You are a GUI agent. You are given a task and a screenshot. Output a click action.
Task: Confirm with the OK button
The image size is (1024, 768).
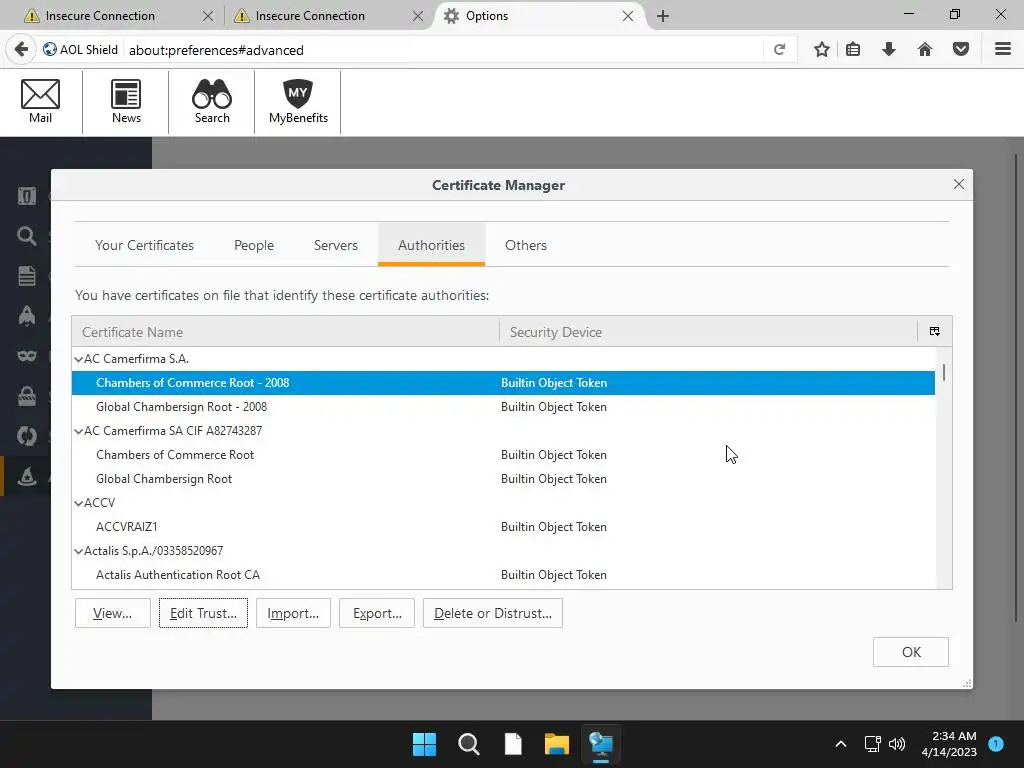[911, 652]
